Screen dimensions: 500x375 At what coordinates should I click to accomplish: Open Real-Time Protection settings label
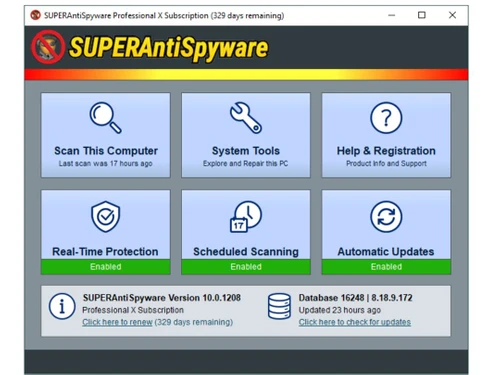pyautogui.click(x=105, y=251)
